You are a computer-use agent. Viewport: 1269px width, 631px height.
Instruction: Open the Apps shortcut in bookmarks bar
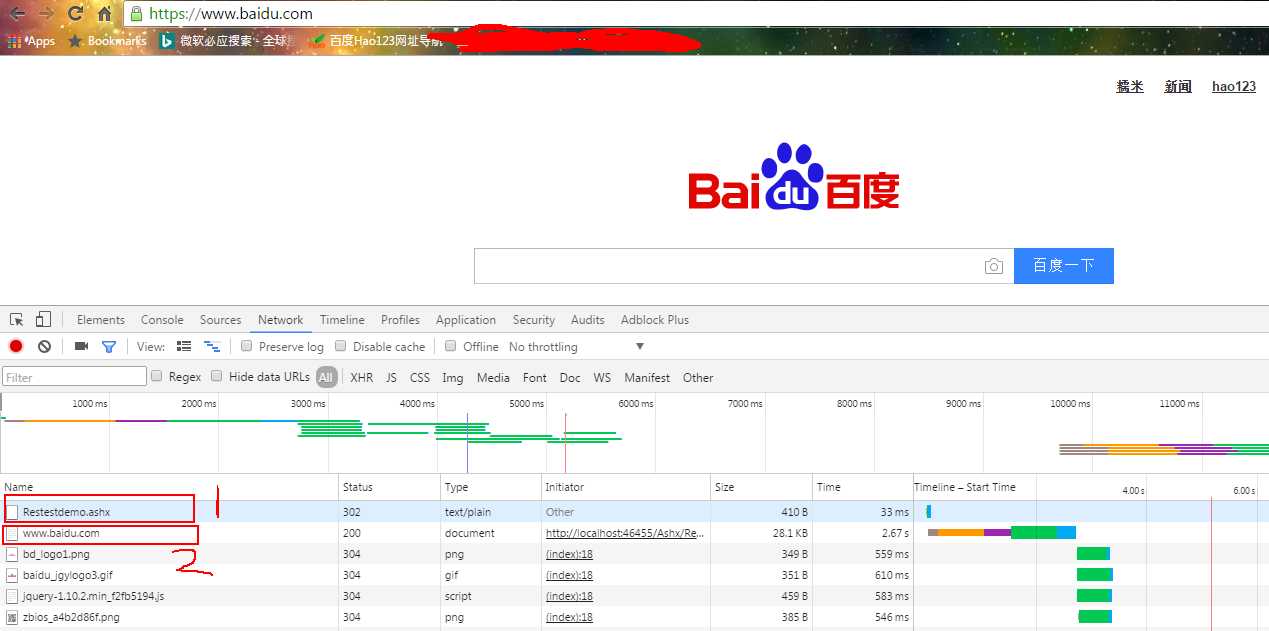[31, 41]
